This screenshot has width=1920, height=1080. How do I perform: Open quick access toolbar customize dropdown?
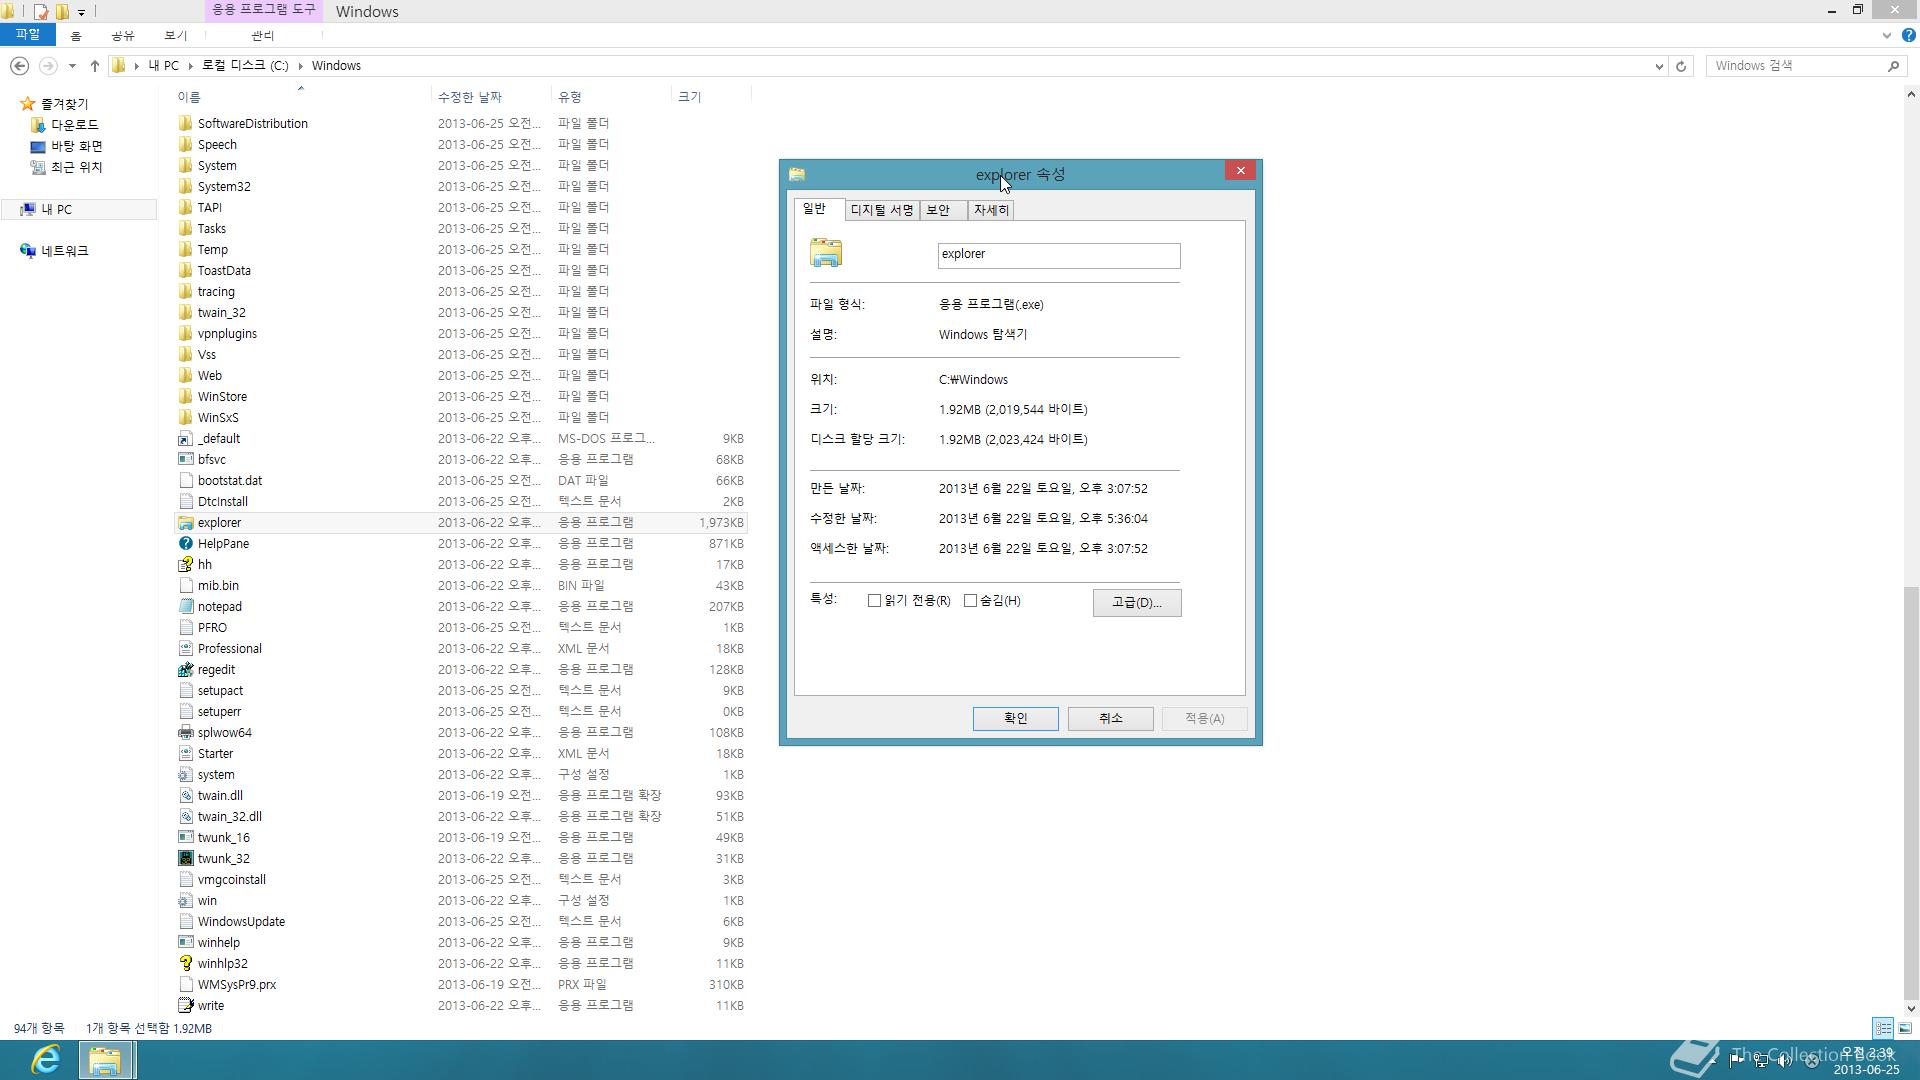pos(81,12)
